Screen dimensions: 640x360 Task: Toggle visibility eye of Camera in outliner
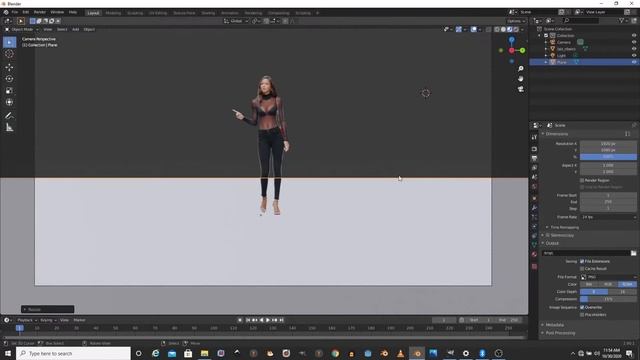pos(634,42)
